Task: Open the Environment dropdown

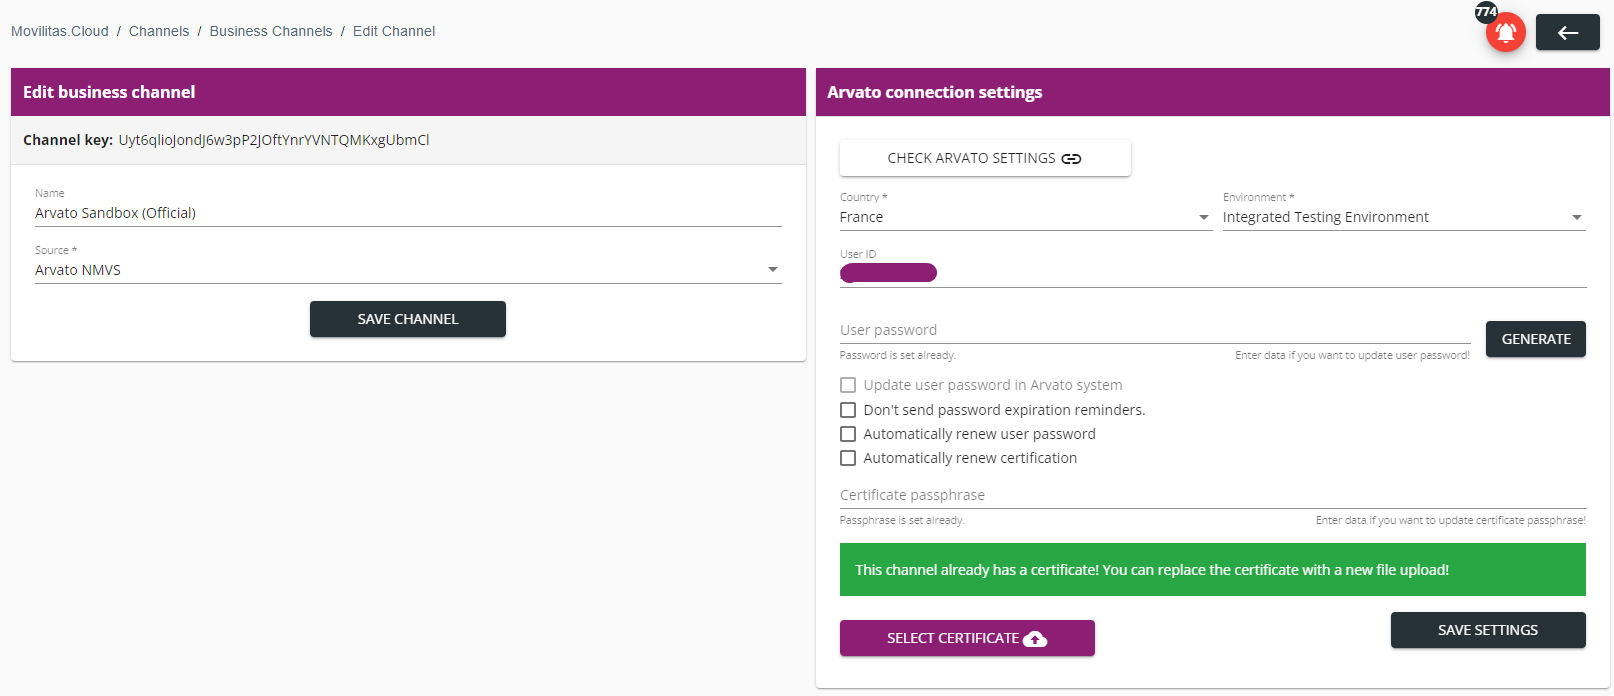Action: [1403, 217]
